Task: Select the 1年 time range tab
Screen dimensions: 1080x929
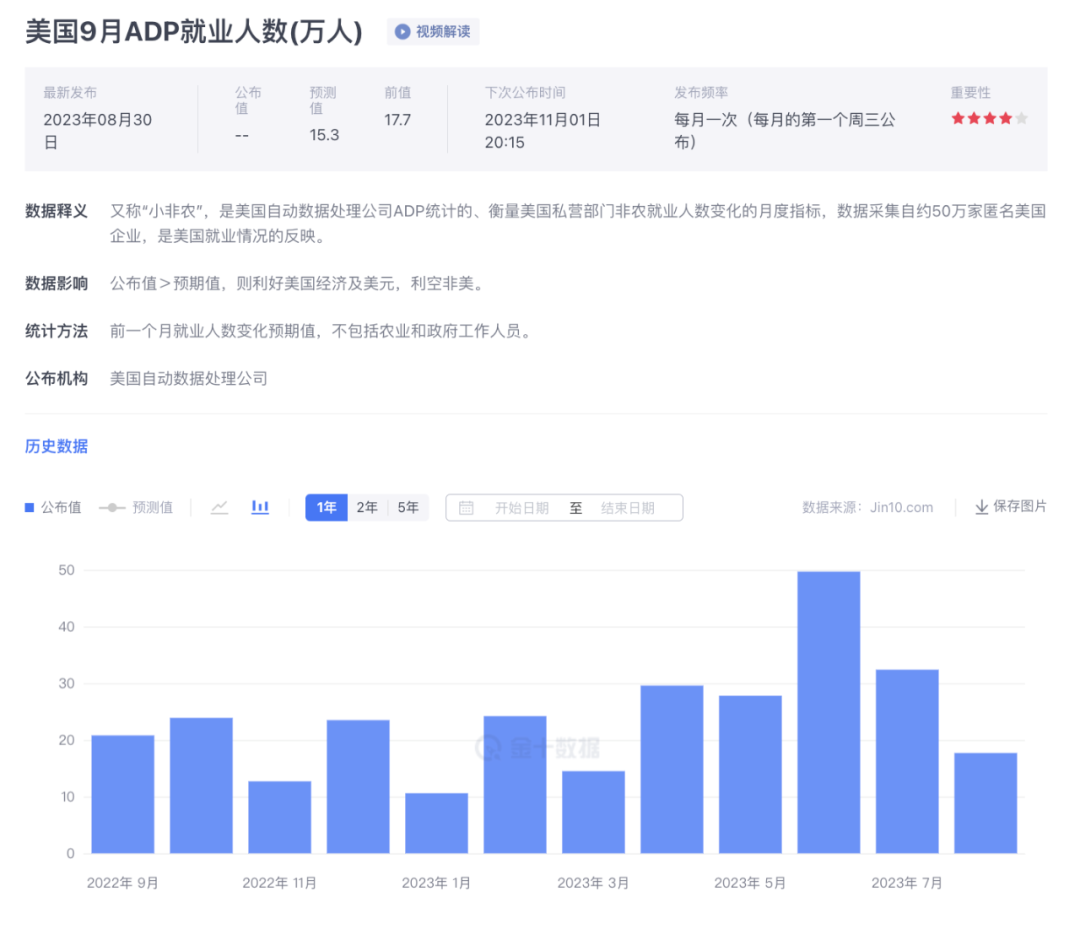Action: click(x=326, y=508)
